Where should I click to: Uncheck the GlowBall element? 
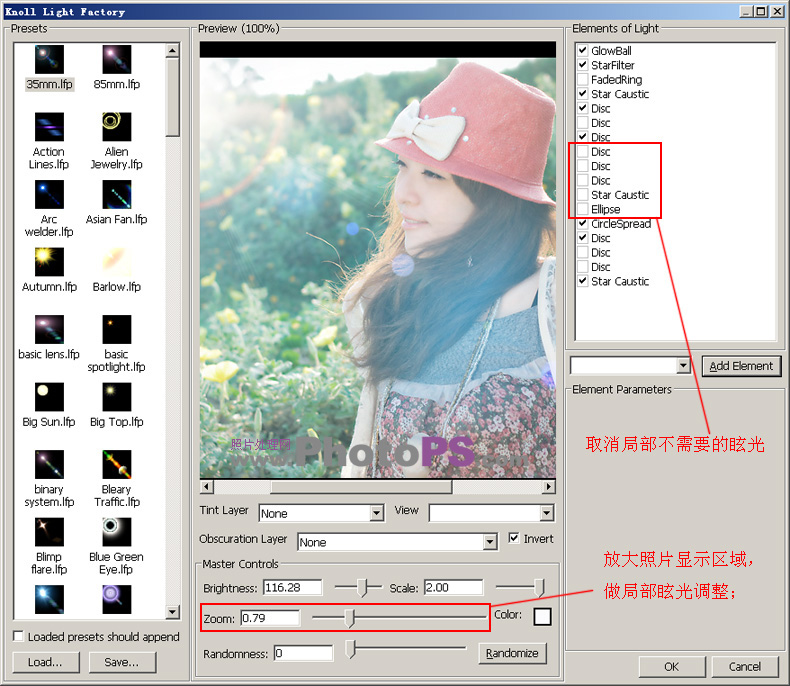583,50
